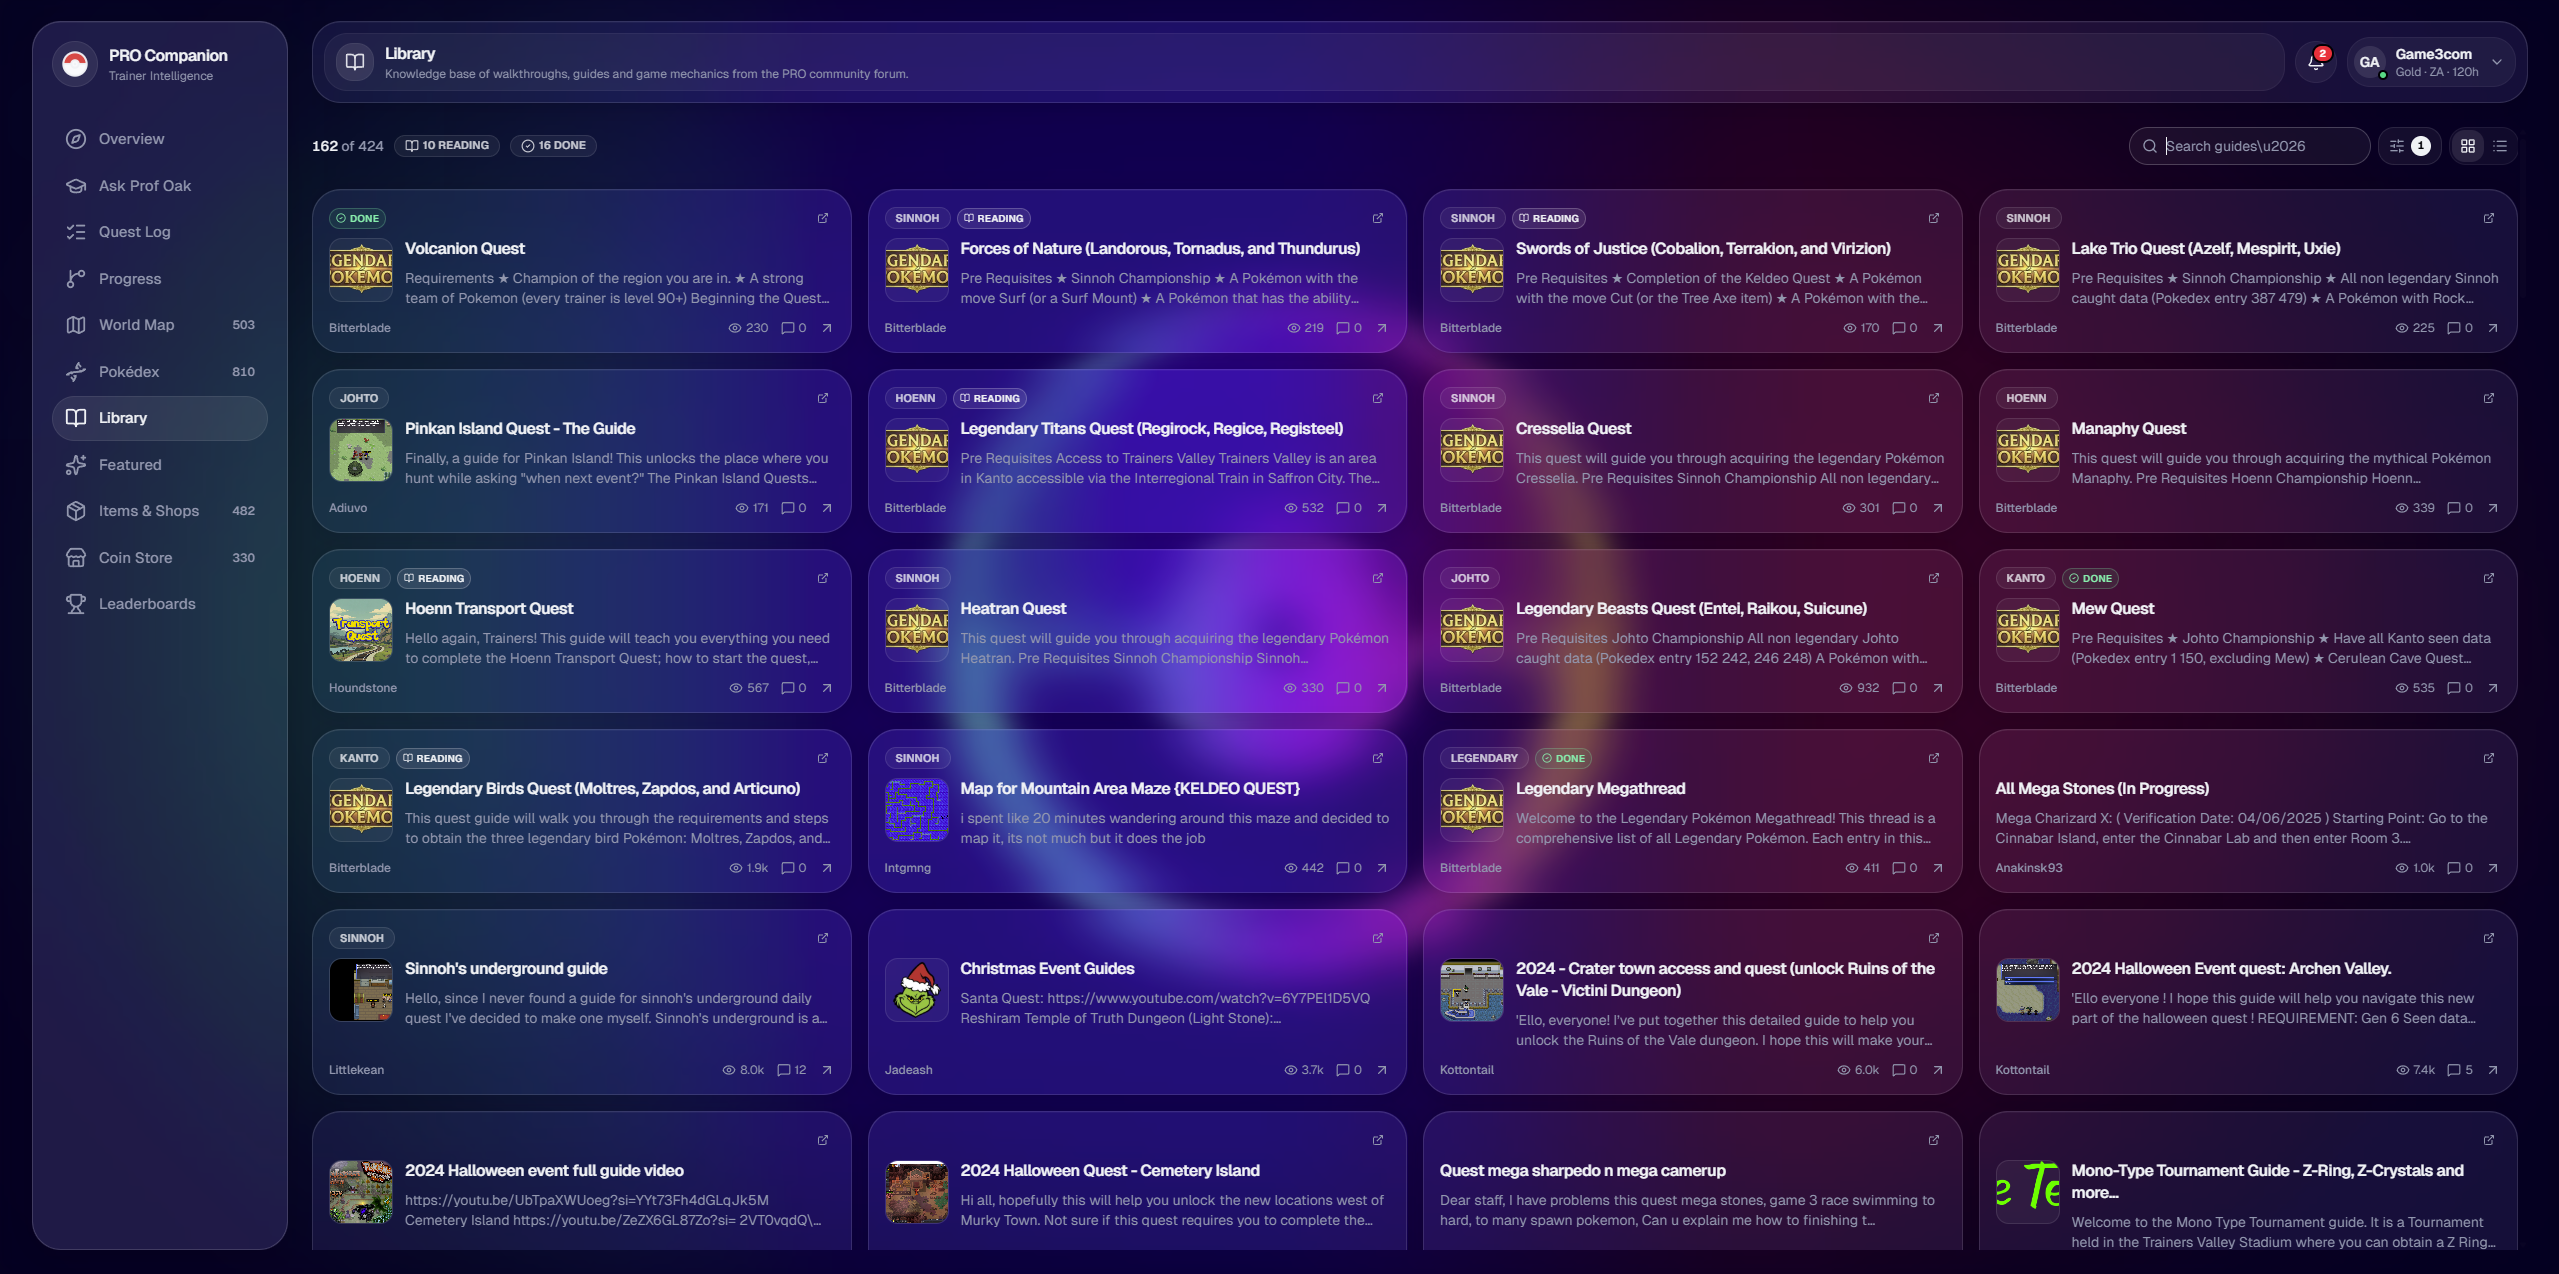Open the notifications bell
2559x1274 pixels.
click(x=2315, y=62)
